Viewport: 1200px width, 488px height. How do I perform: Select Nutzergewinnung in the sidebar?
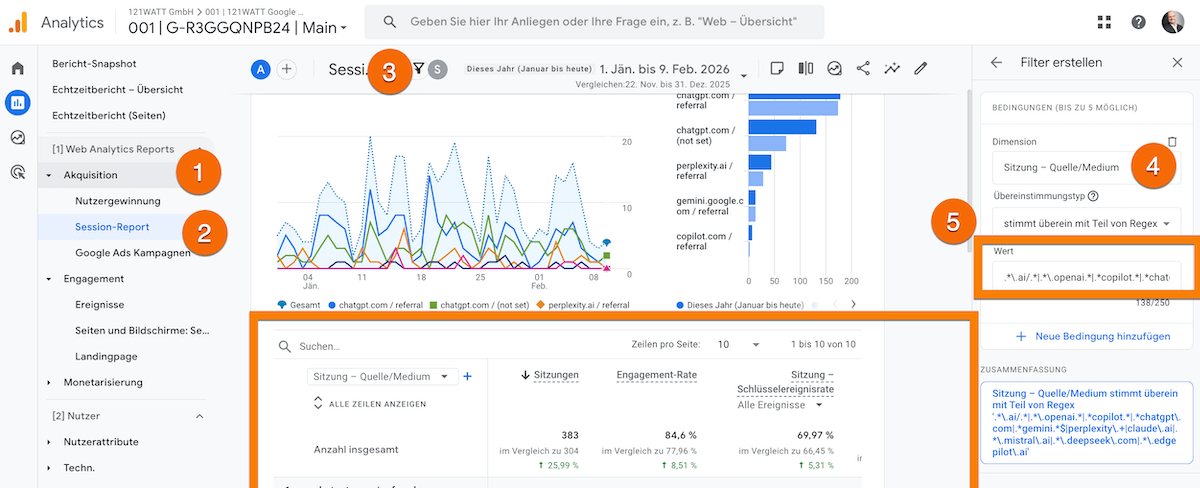pyautogui.click(x=118, y=201)
